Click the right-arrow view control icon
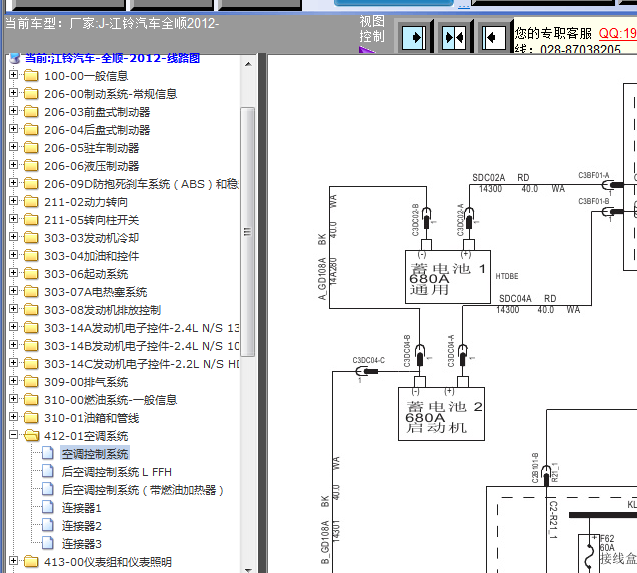The image size is (637, 573). tap(414, 38)
